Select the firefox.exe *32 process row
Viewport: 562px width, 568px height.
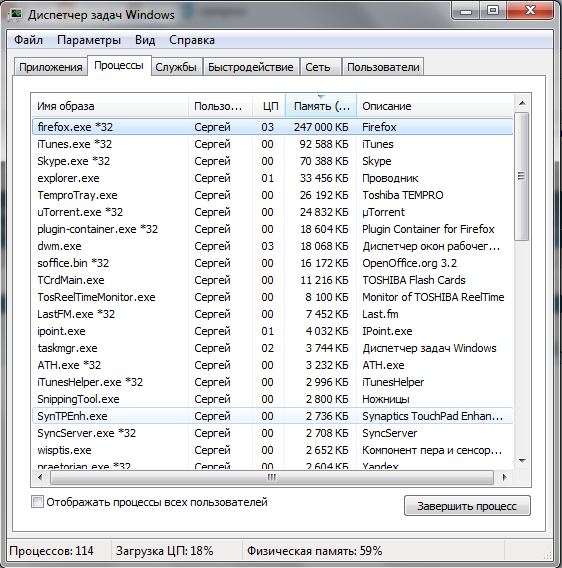tap(272, 127)
